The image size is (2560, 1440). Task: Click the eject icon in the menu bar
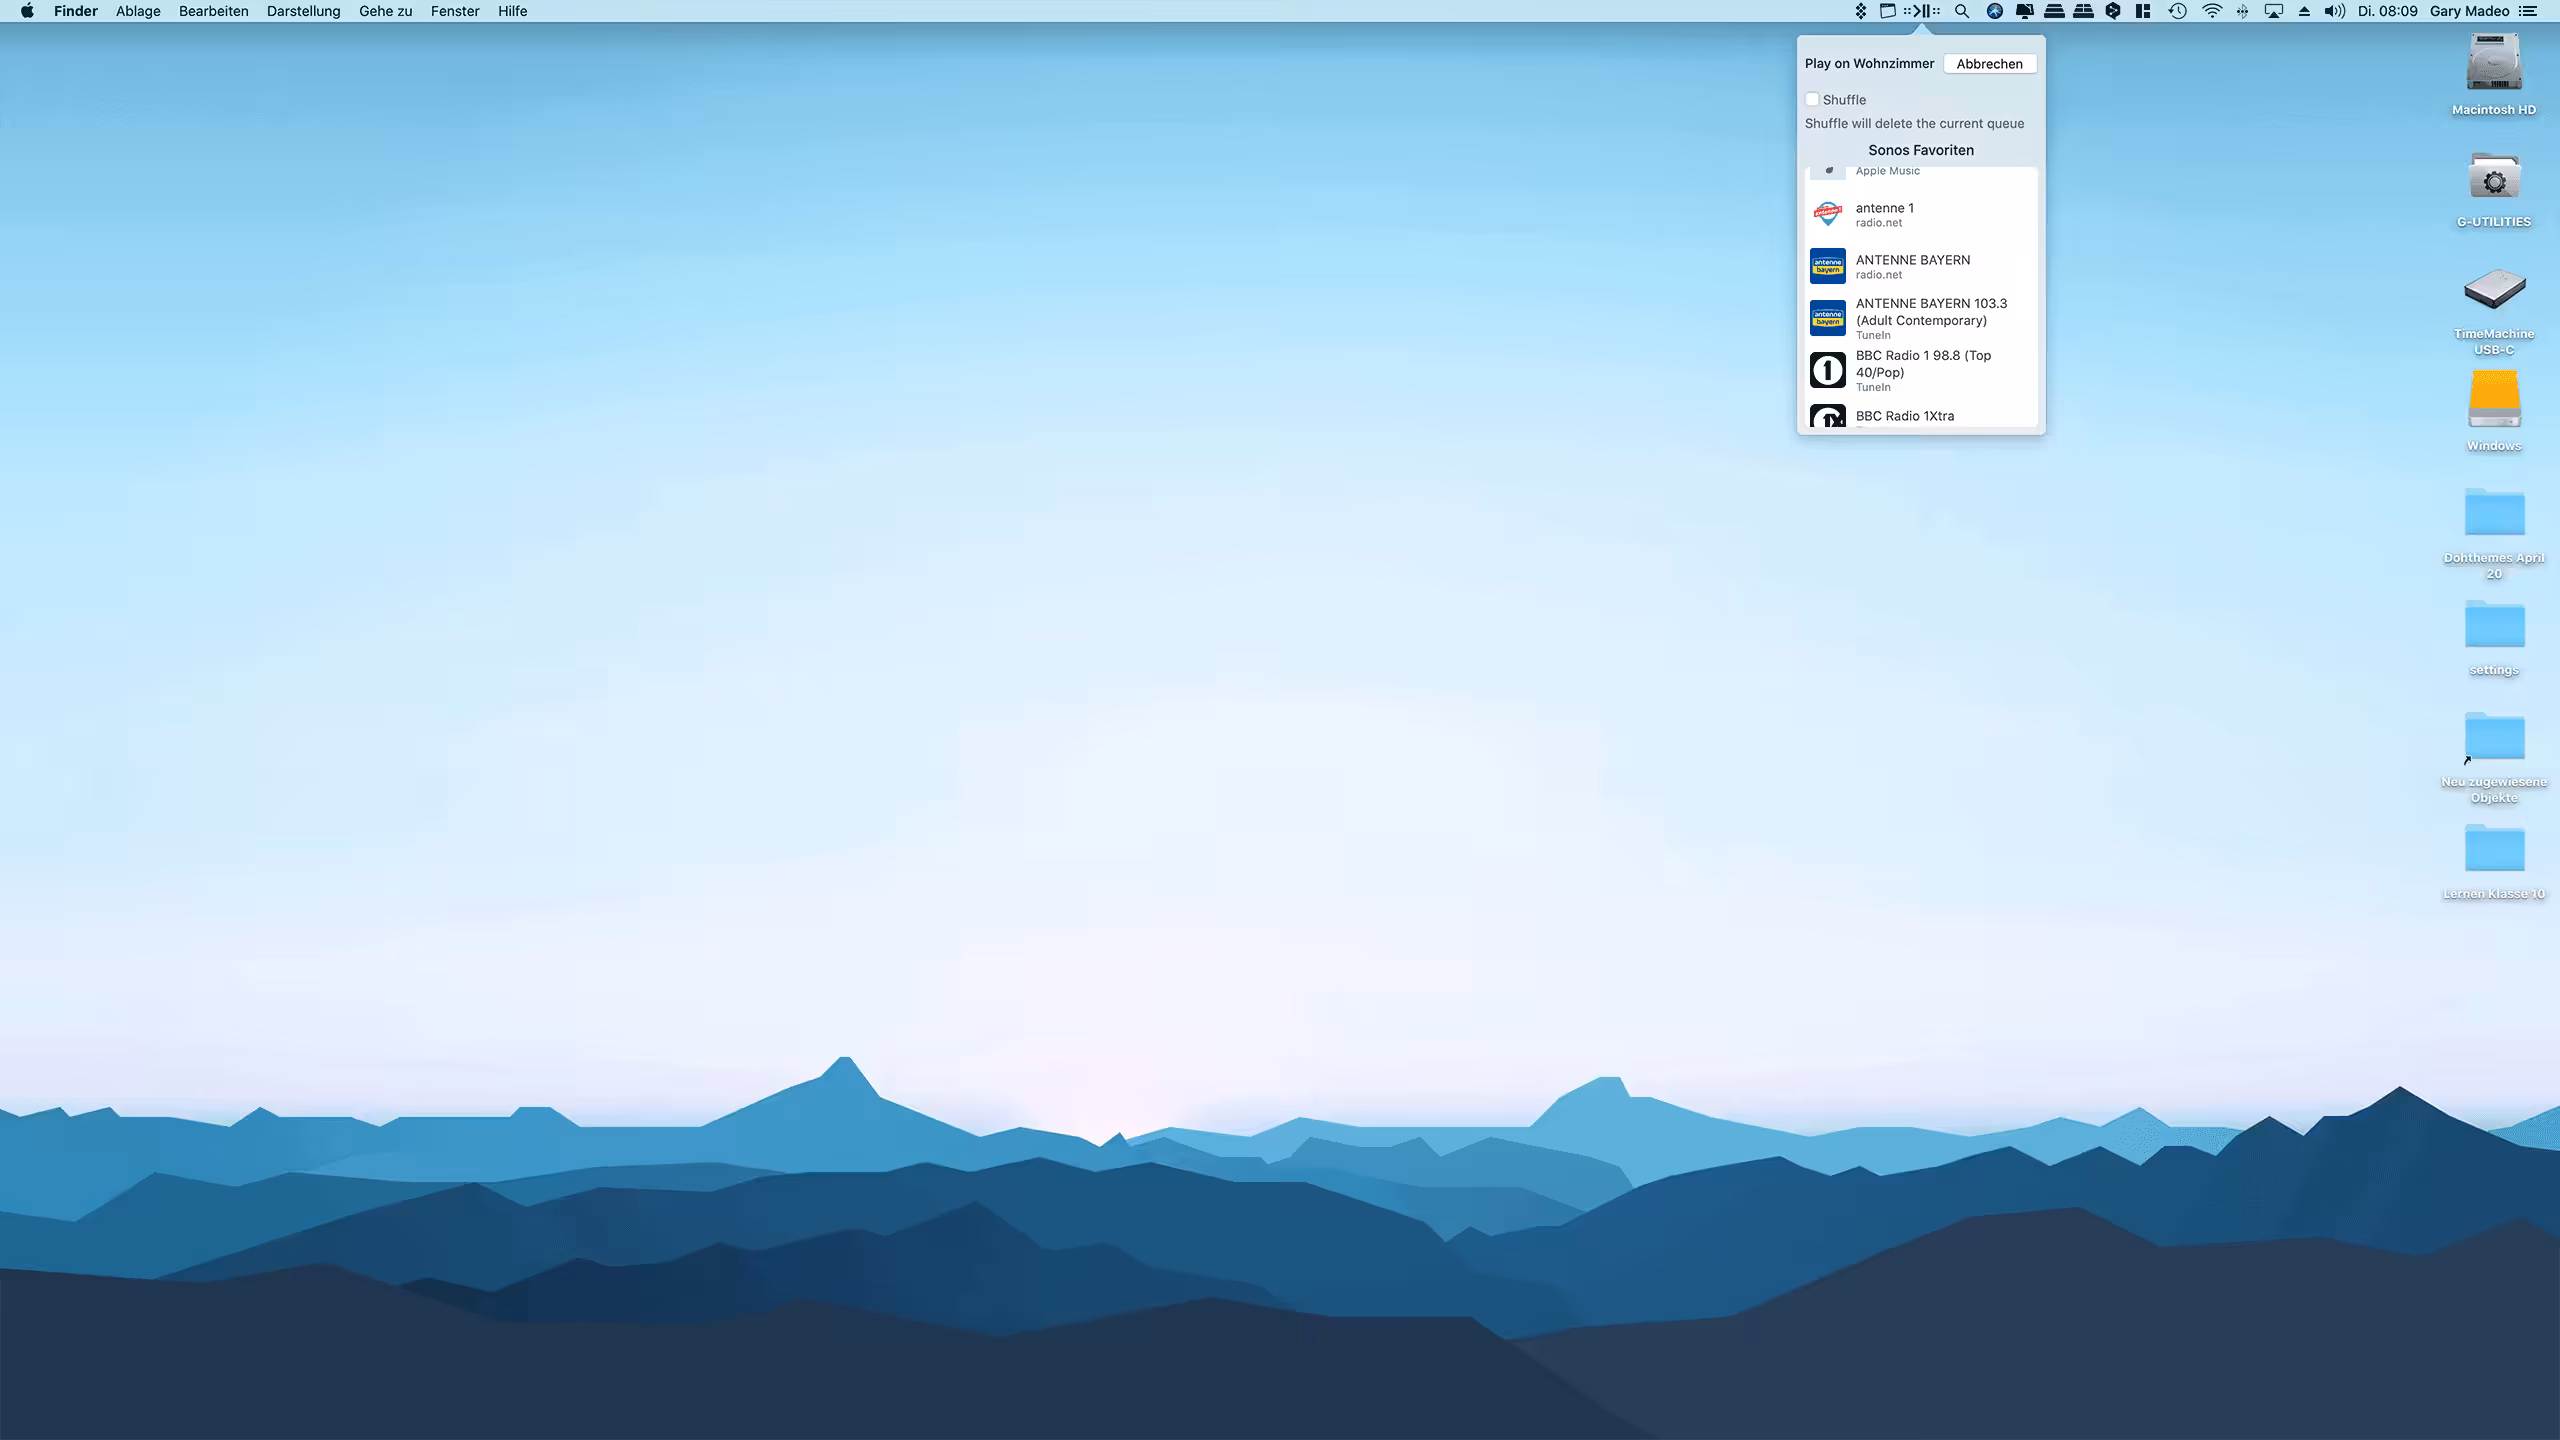tap(2305, 11)
